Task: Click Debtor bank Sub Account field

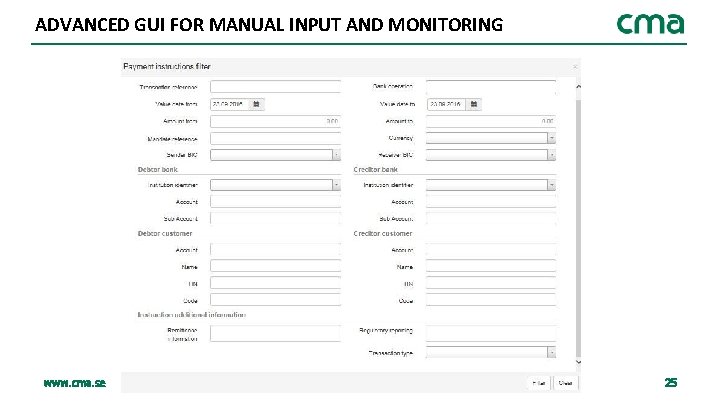Action: click(276, 219)
